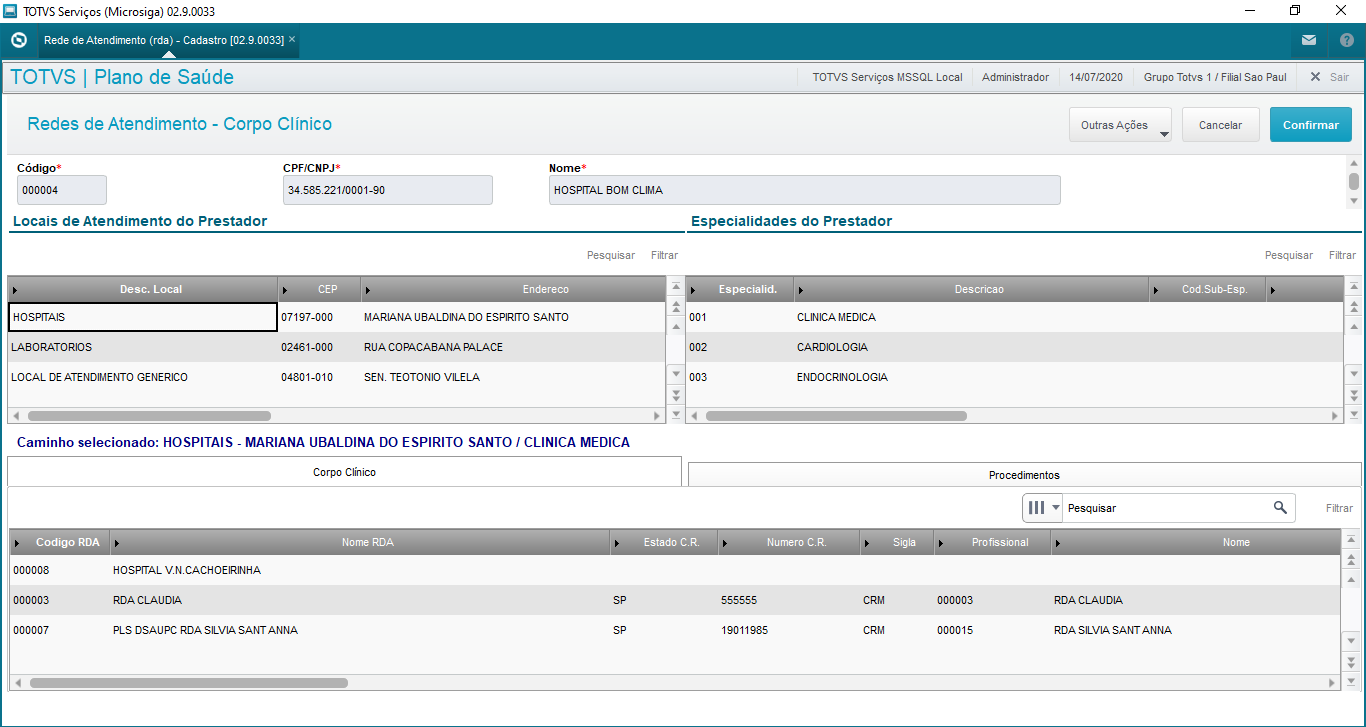1366x727 pixels.
Task: Move up one row in Locais de Atendimento grid
Action: [675, 326]
